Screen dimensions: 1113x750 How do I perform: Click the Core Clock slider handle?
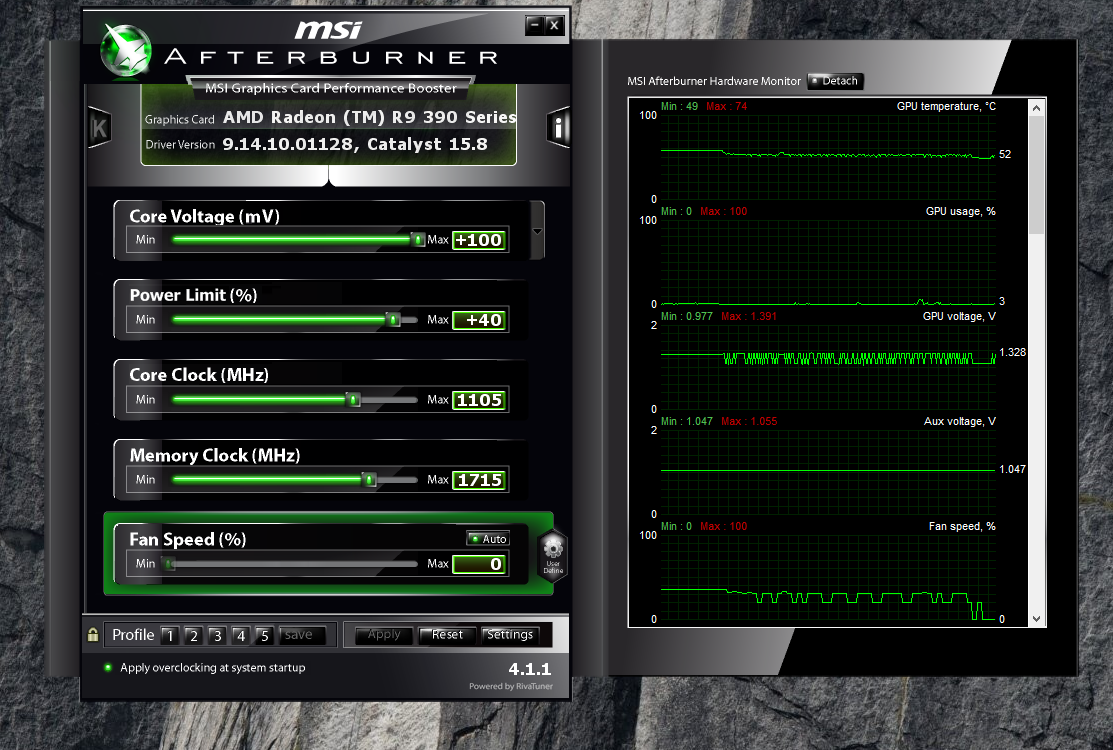353,400
